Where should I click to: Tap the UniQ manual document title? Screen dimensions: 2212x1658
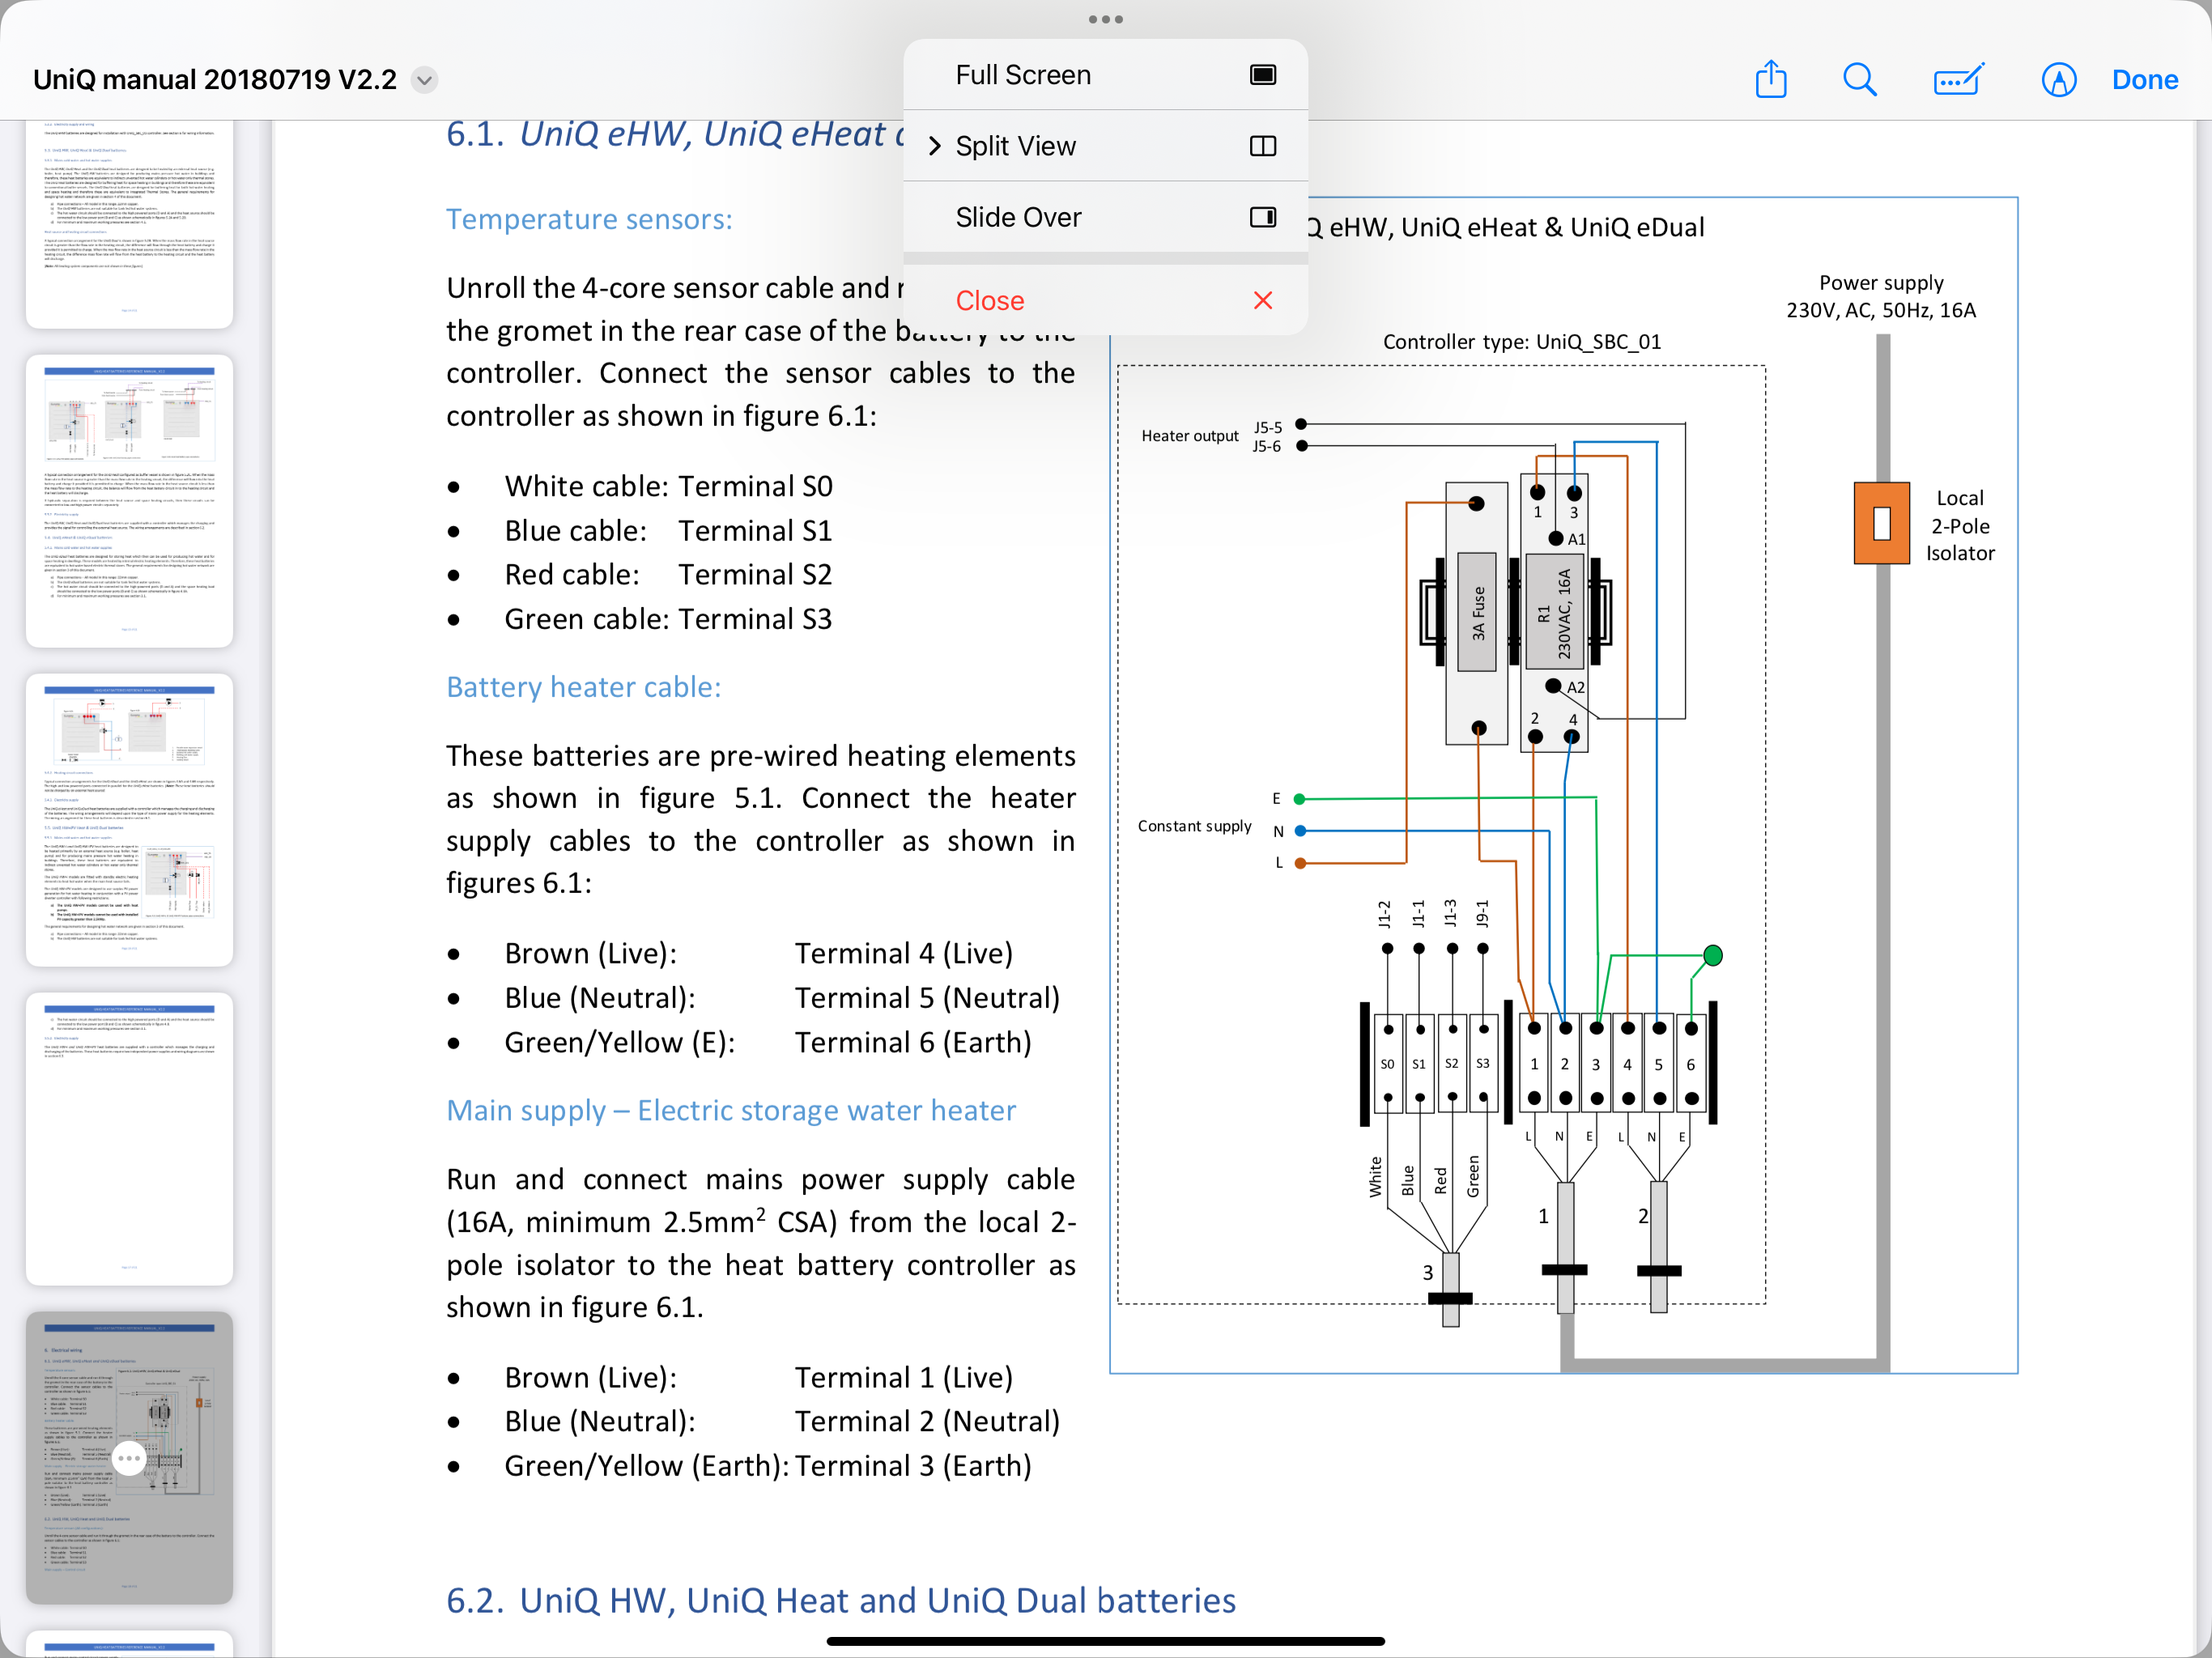click(215, 79)
